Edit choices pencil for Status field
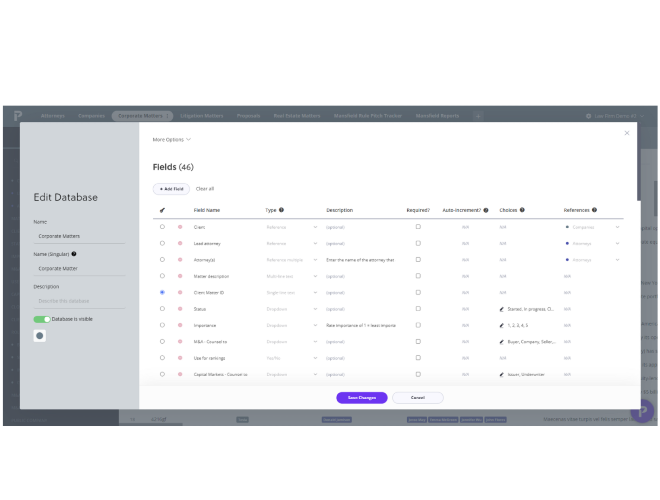660x500 pixels. (502, 309)
